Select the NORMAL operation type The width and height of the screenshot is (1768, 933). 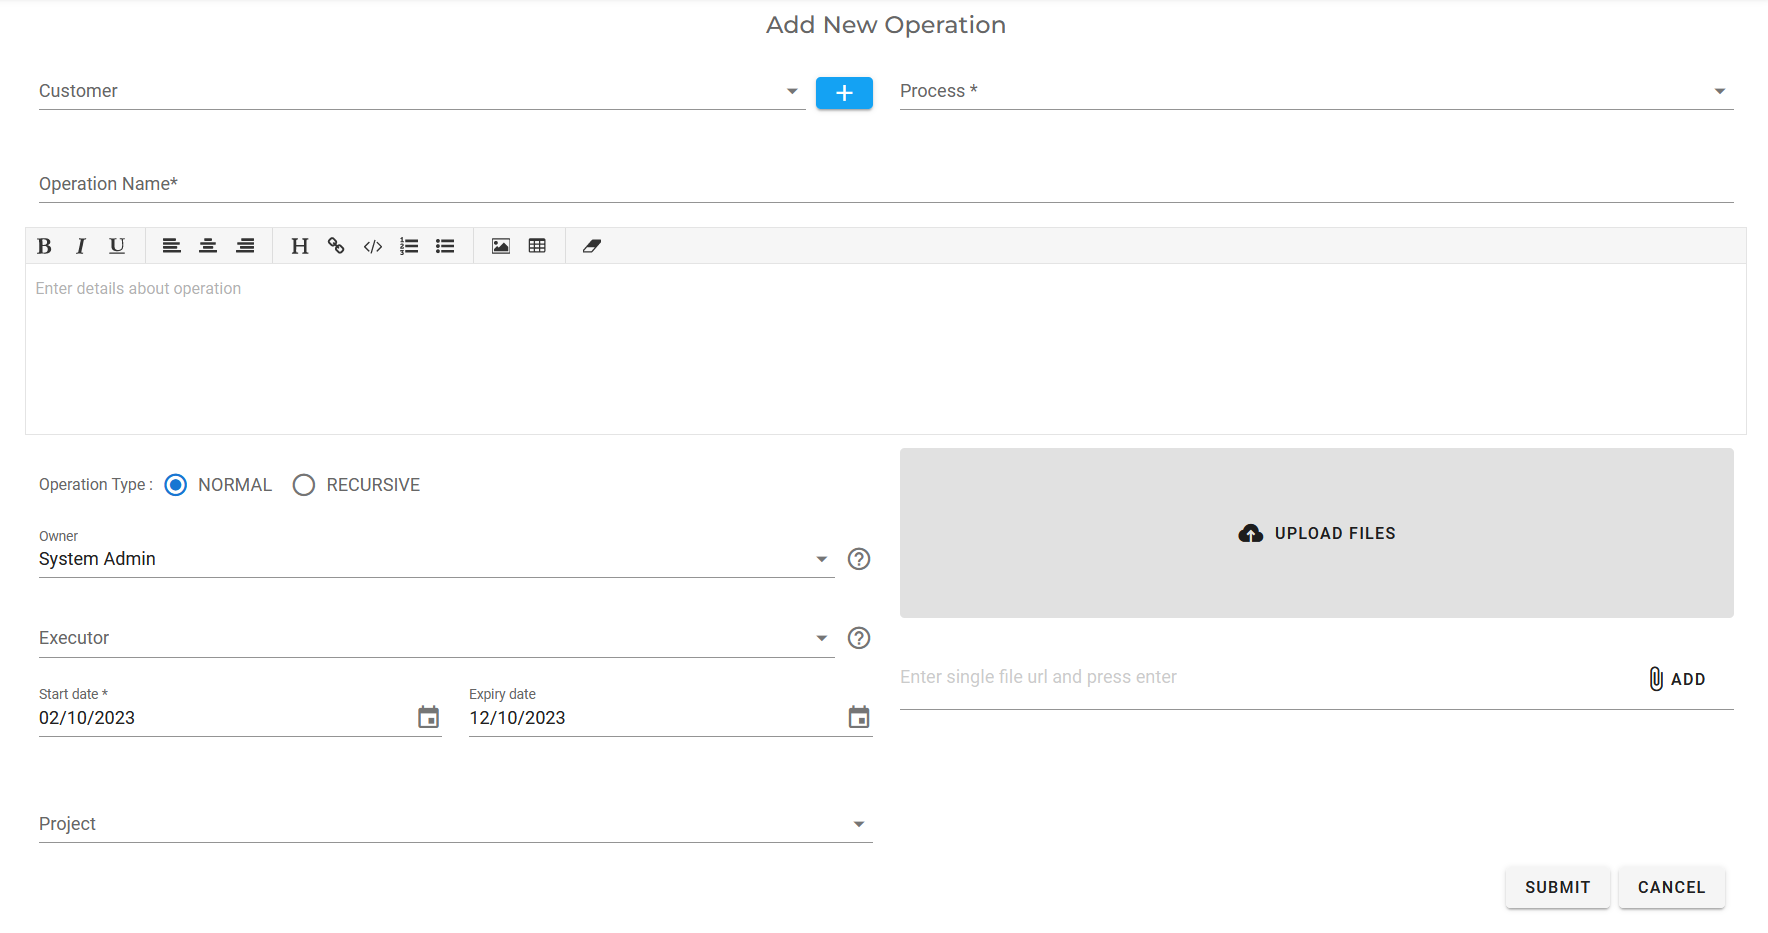[x=176, y=485]
